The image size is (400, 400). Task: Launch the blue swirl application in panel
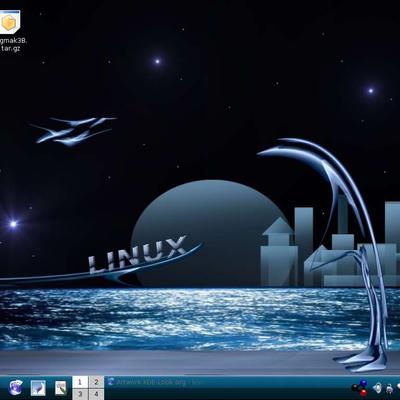(x=38, y=388)
